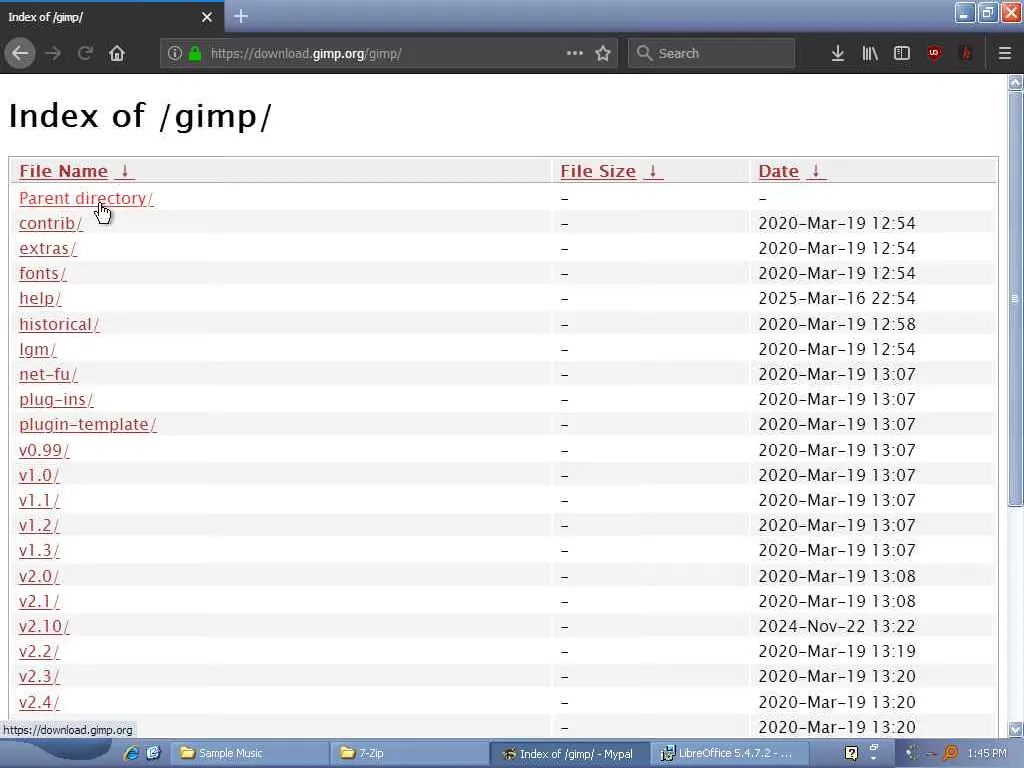This screenshot has height=768, width=1024.
Task: Open the downloads arrow icon
Action: tap(838, 54)
